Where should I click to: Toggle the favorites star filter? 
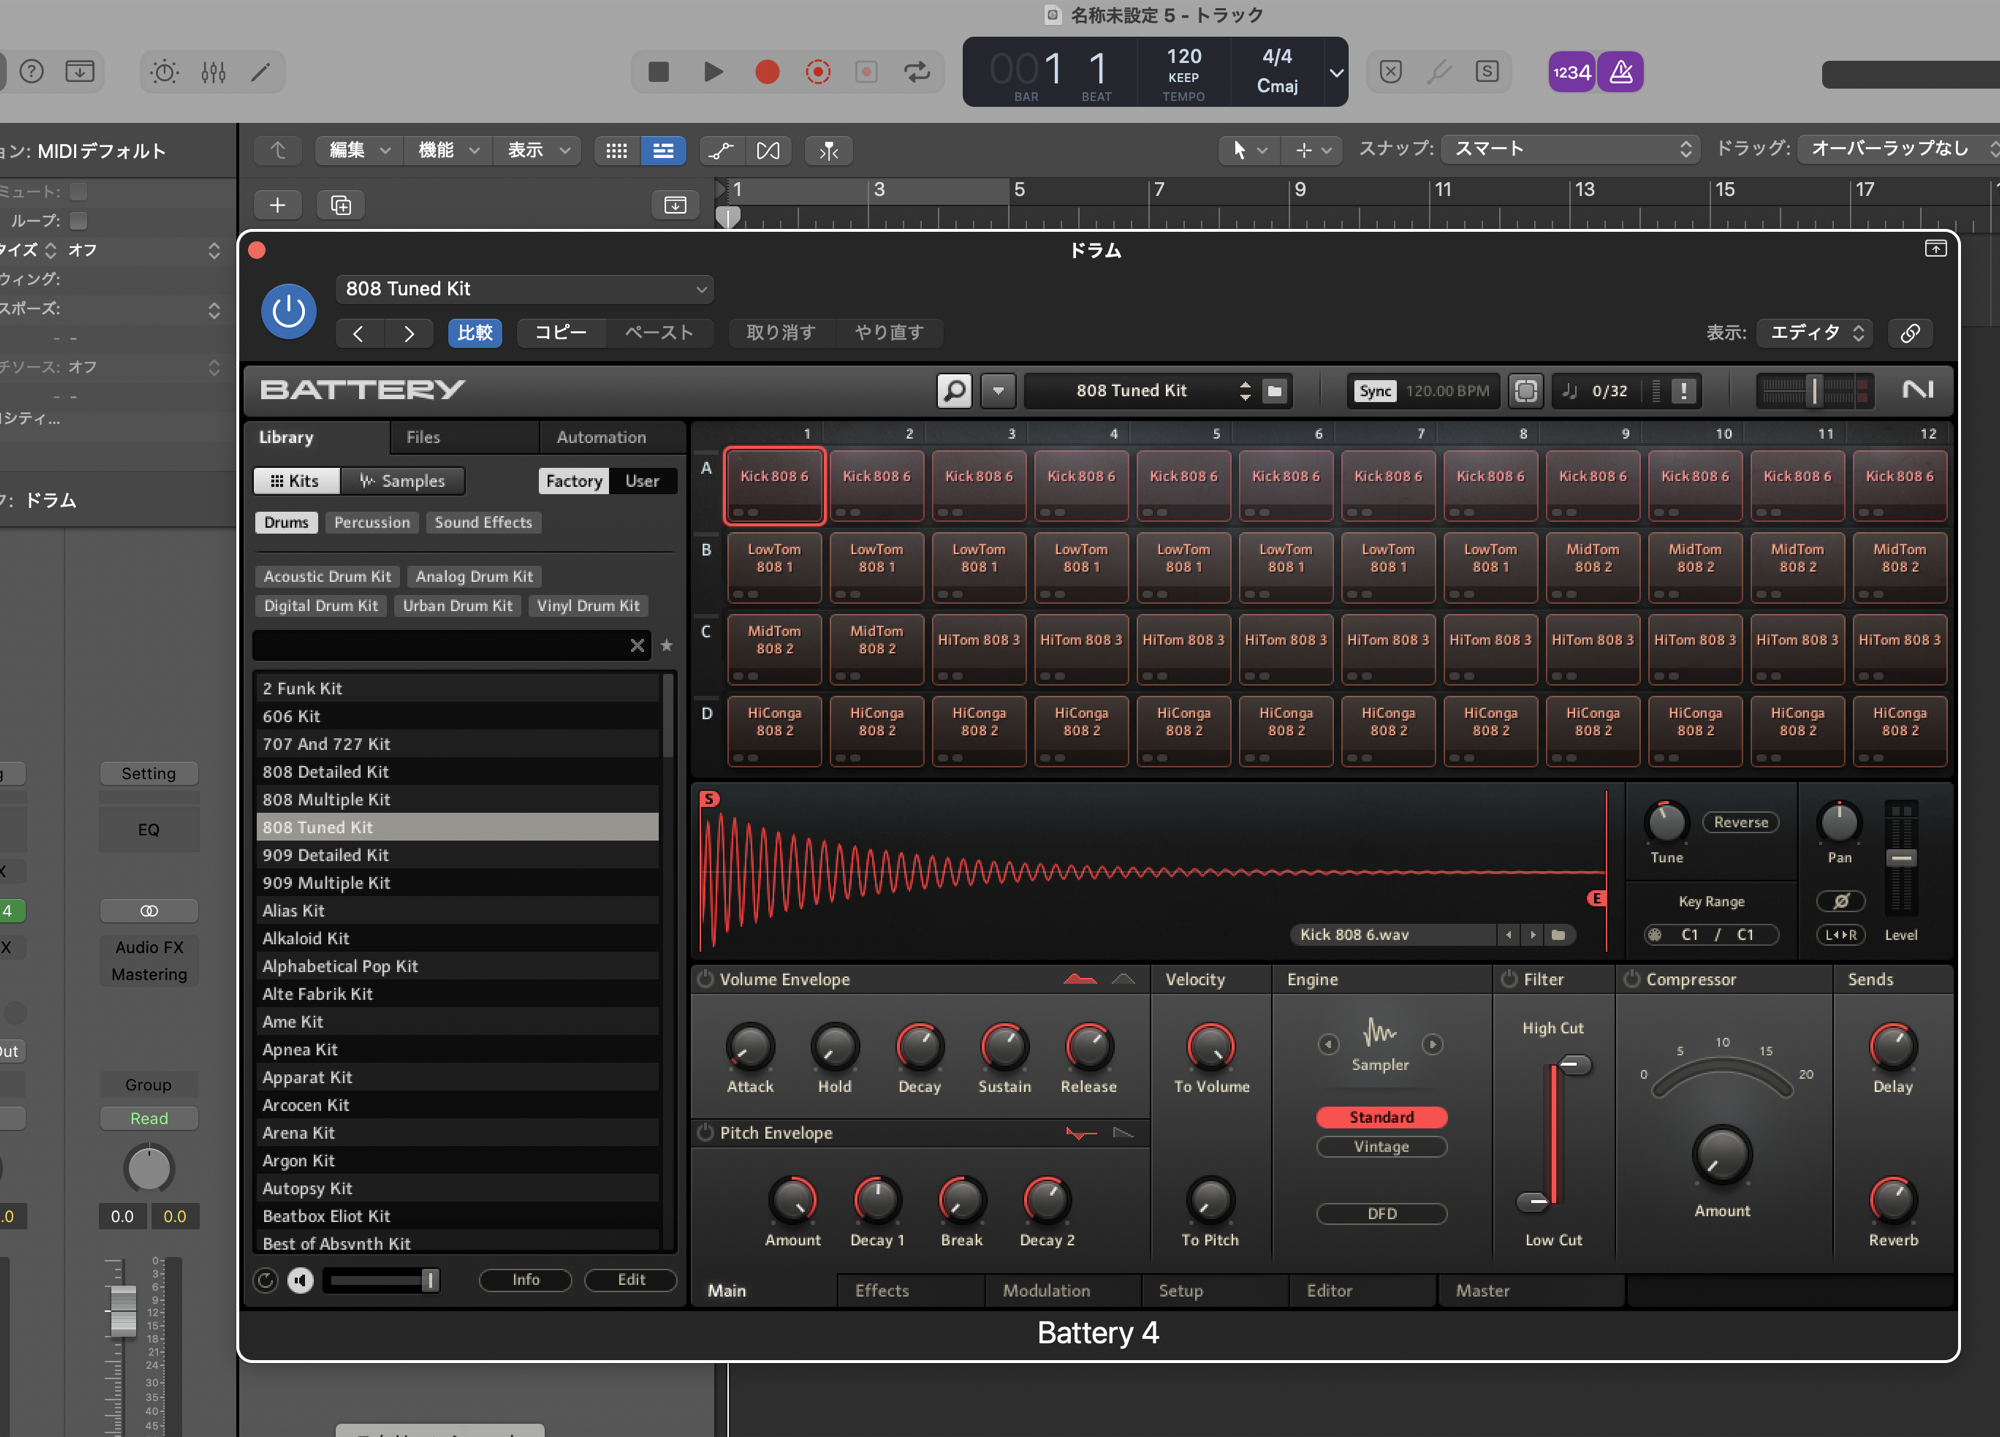coord(667,645)
